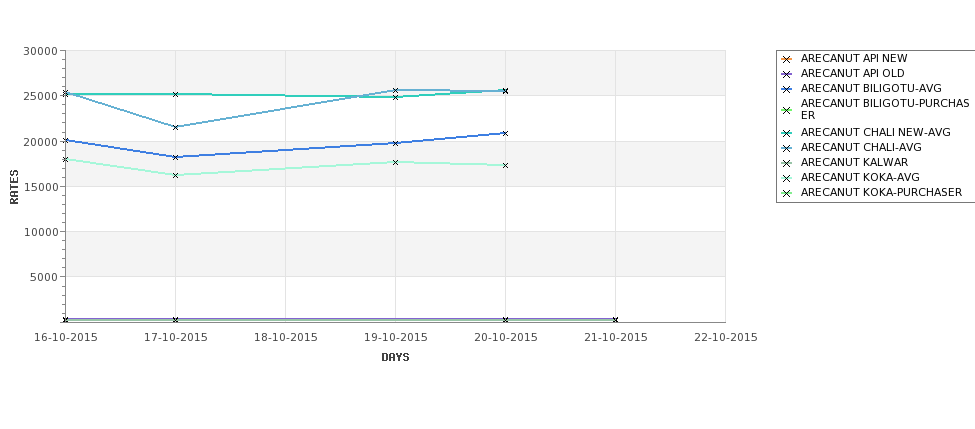Click the 20-10-2015 point on the BILIGOTU-AVG line
The image size is (975, 429).
coord(506,133)
